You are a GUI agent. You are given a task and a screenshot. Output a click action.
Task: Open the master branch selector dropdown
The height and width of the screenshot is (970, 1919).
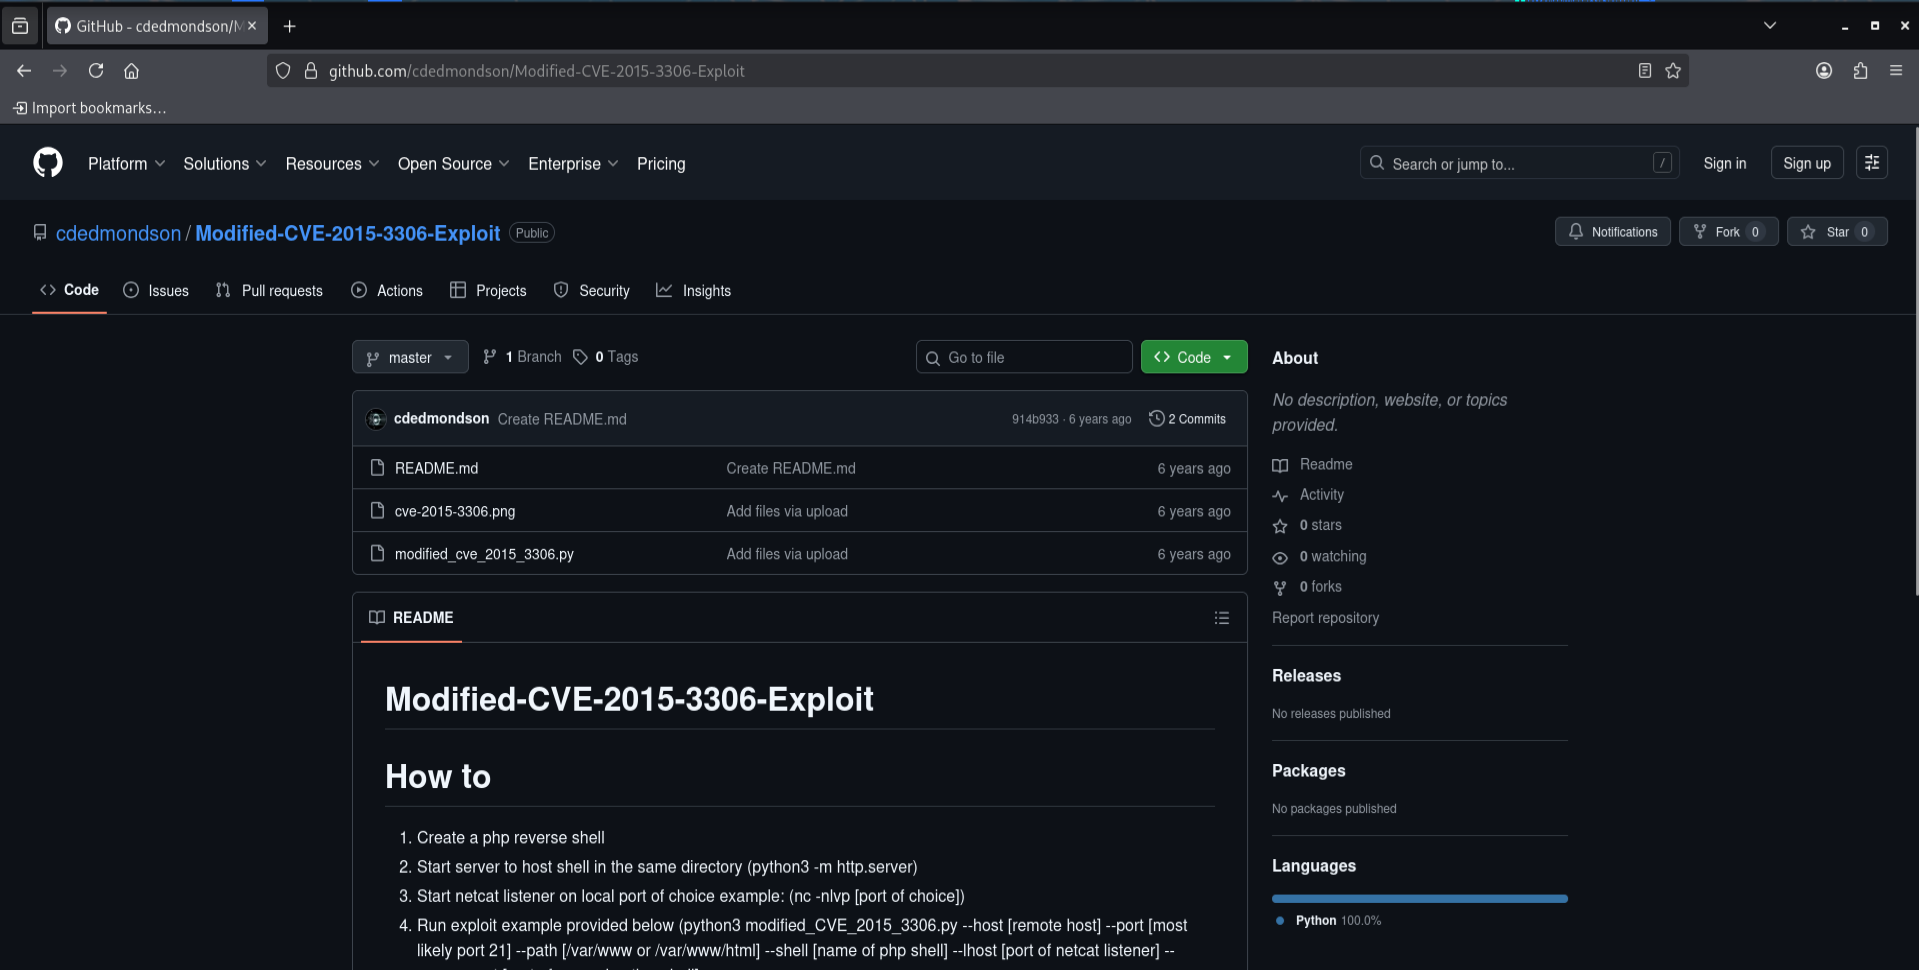[410, 357]
